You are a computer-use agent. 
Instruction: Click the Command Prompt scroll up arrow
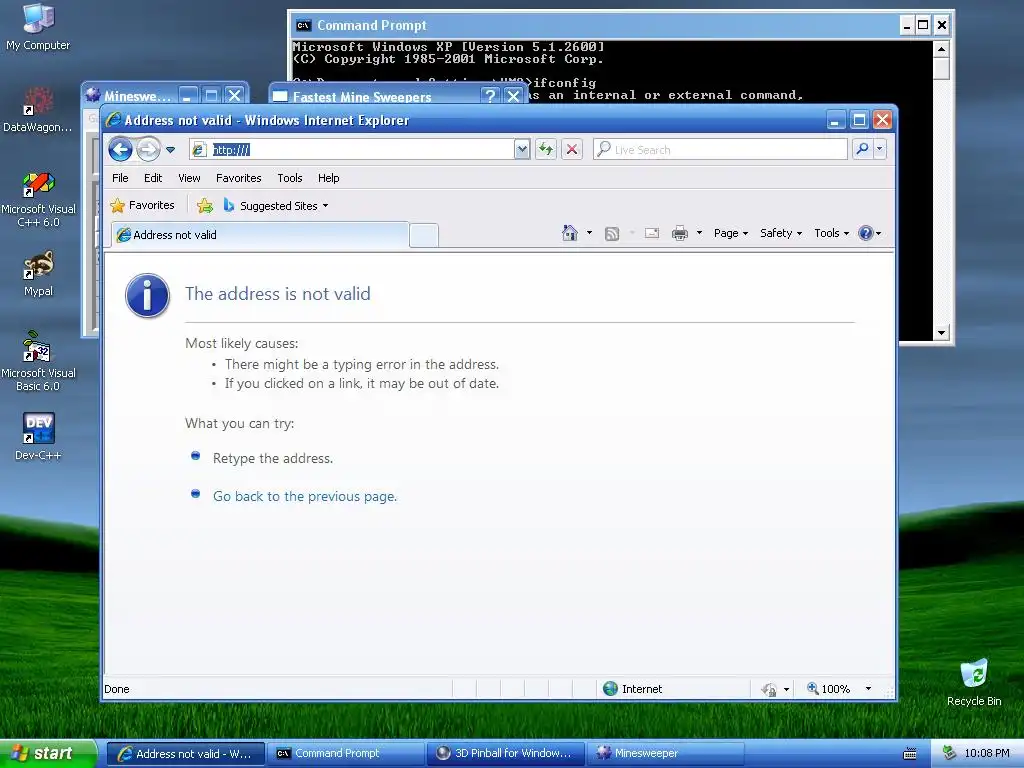coord(941,49)
